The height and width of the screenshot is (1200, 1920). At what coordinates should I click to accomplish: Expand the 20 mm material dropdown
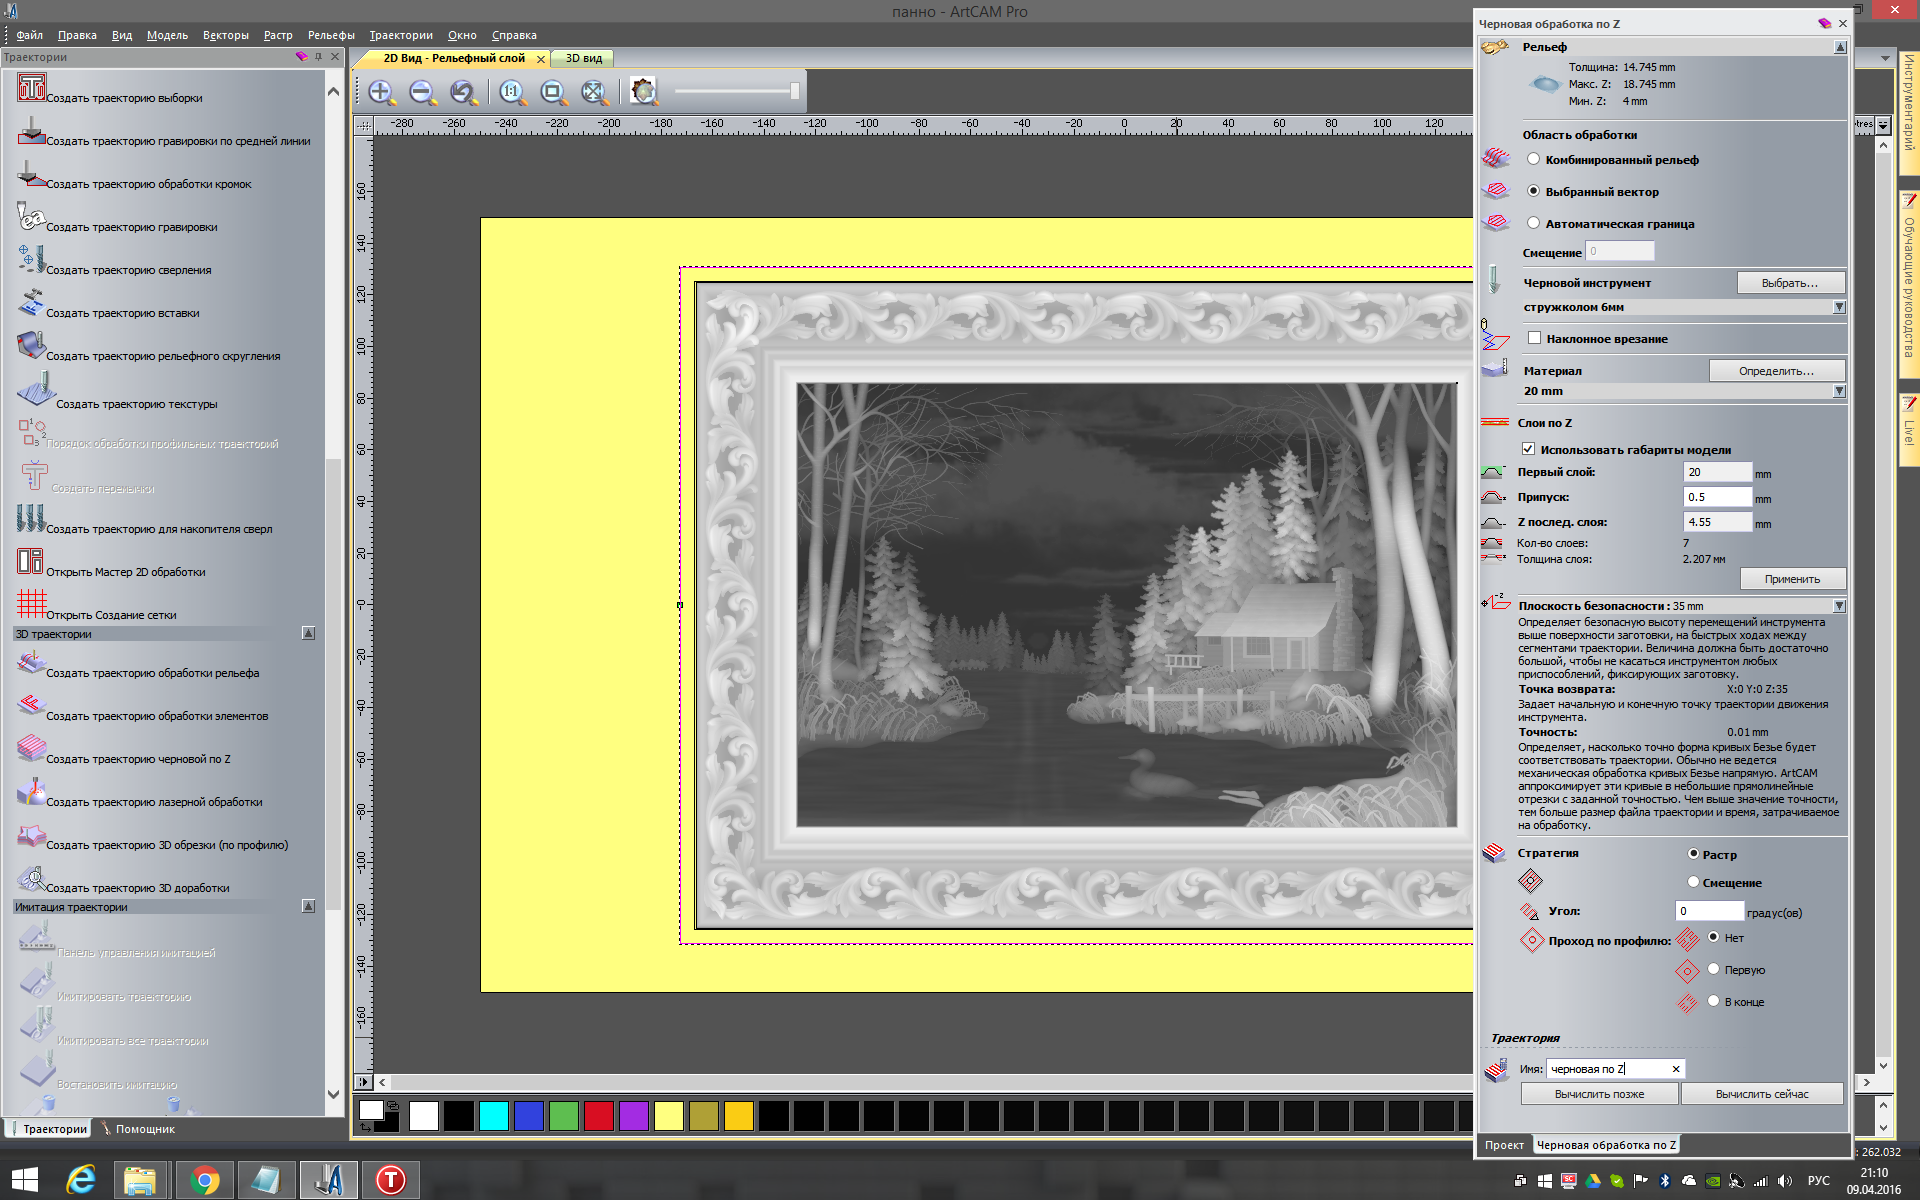[1838, 391]
